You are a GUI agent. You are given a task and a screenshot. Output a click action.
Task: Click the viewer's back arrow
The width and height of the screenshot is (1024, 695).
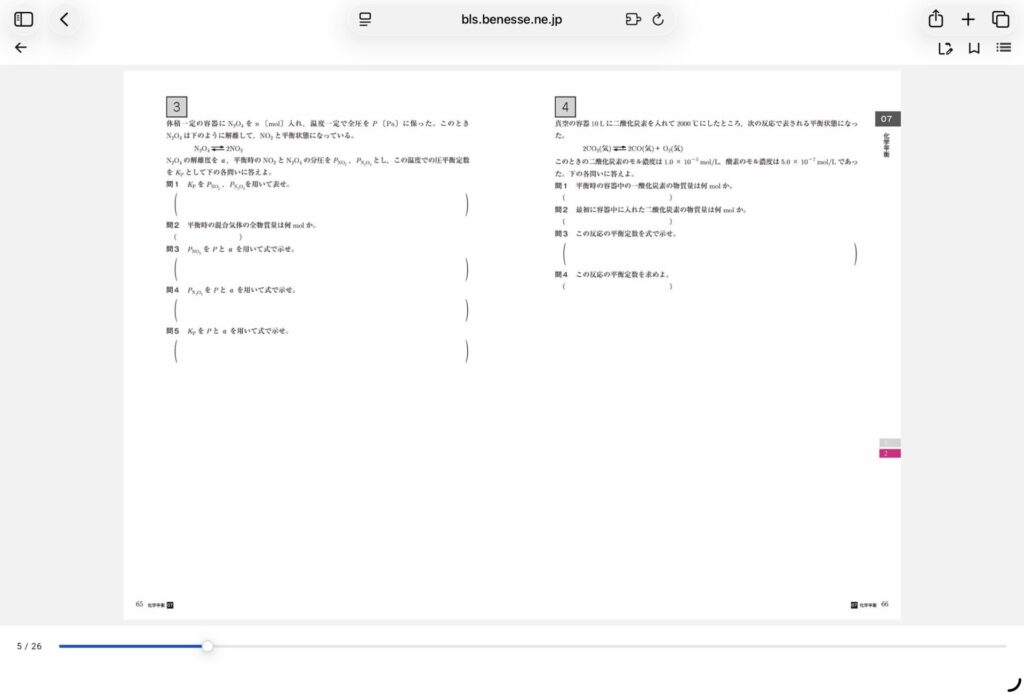click(21, 47)
